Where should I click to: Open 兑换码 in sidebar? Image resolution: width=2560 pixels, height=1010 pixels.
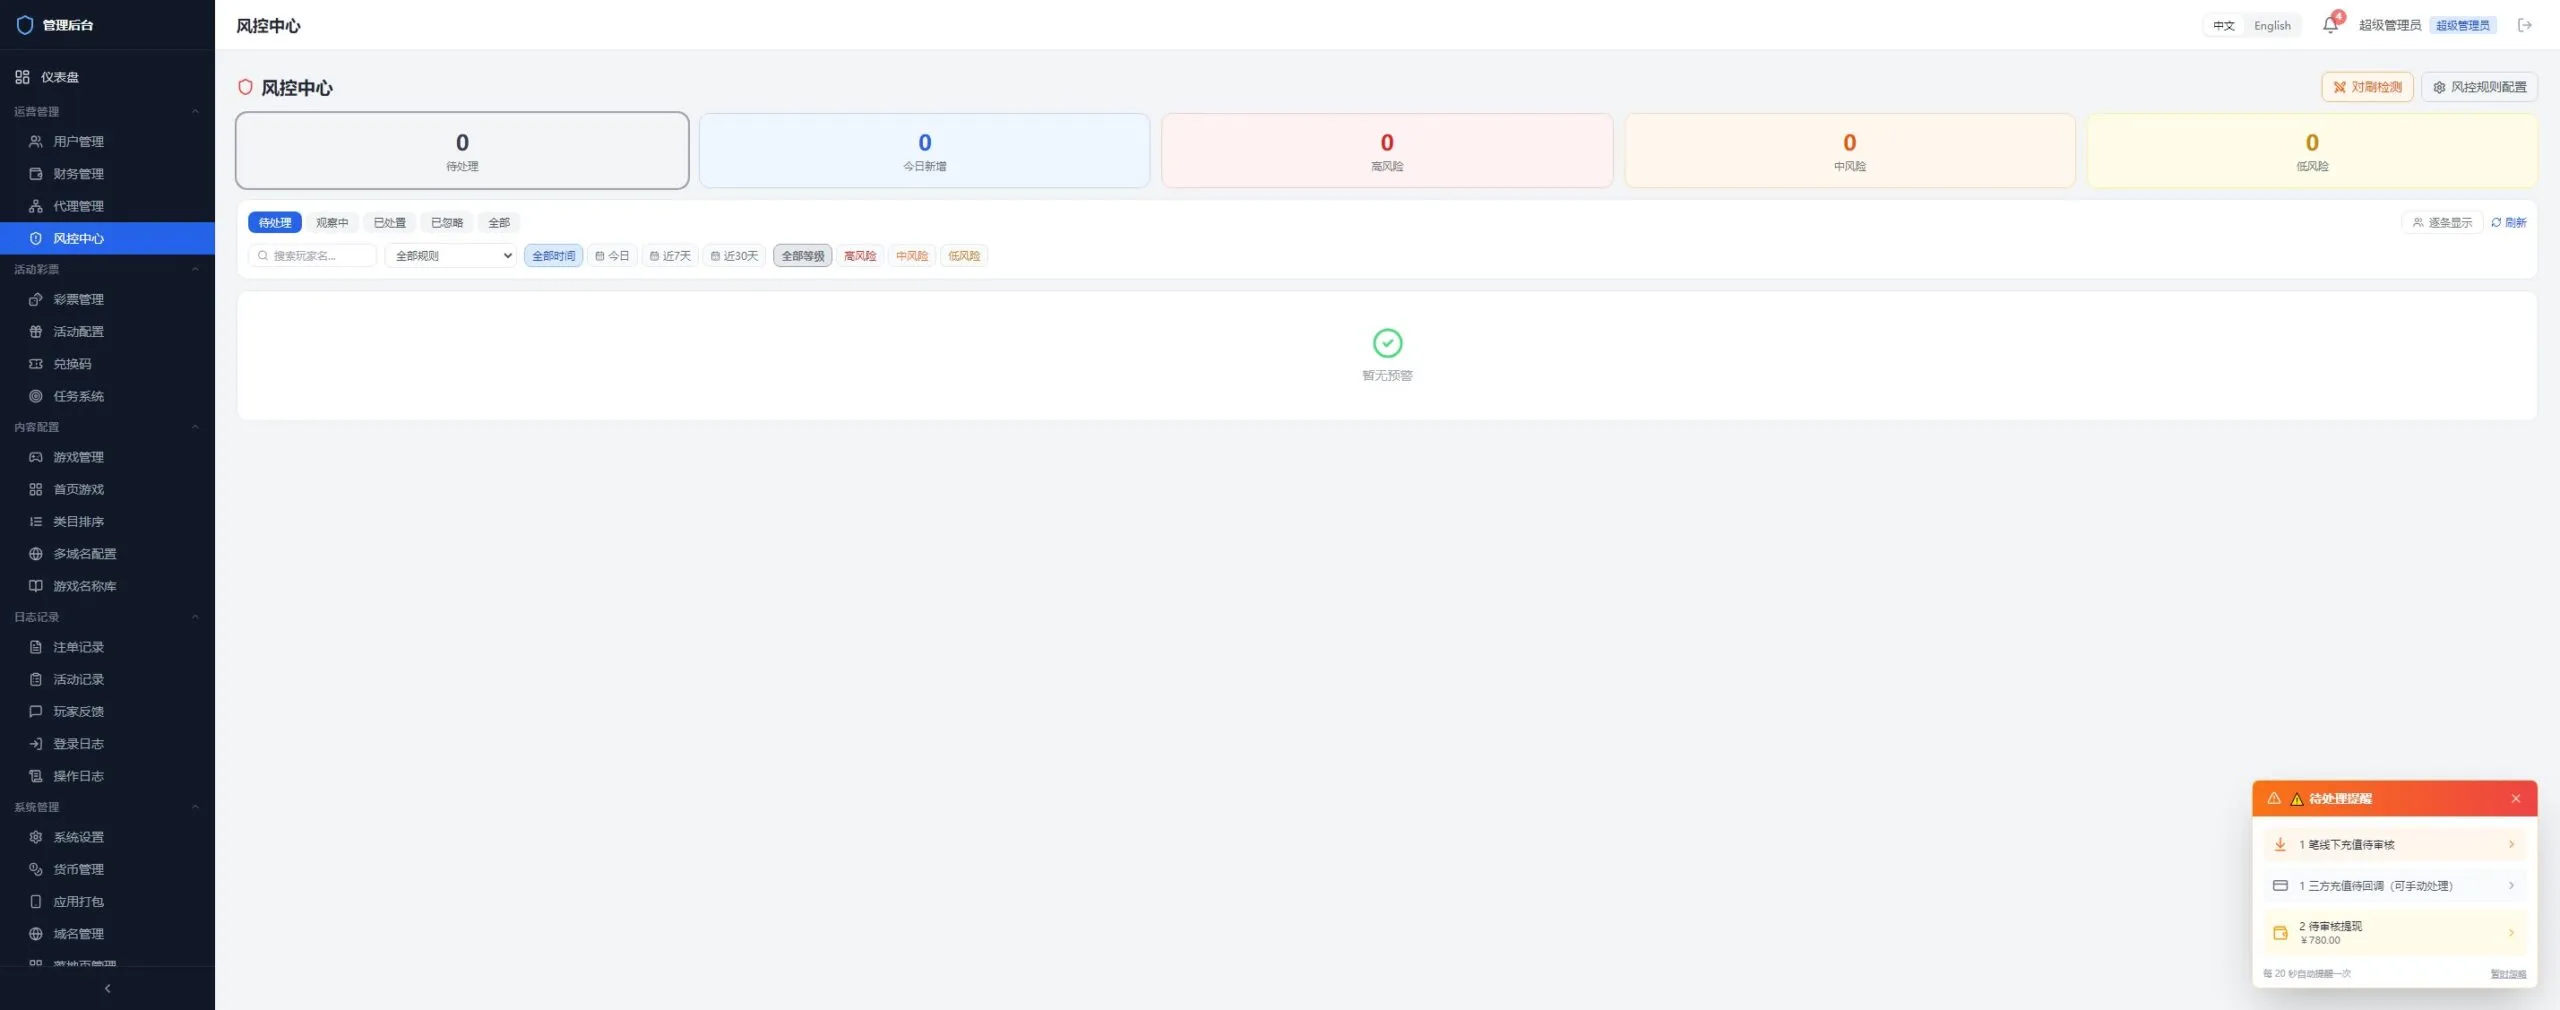(107, 364)
